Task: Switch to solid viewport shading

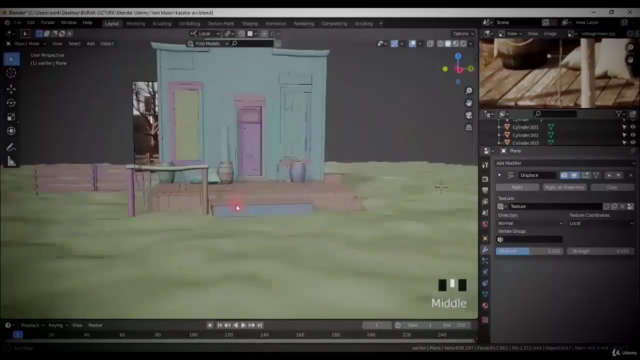Action: (x=448, y=43)
